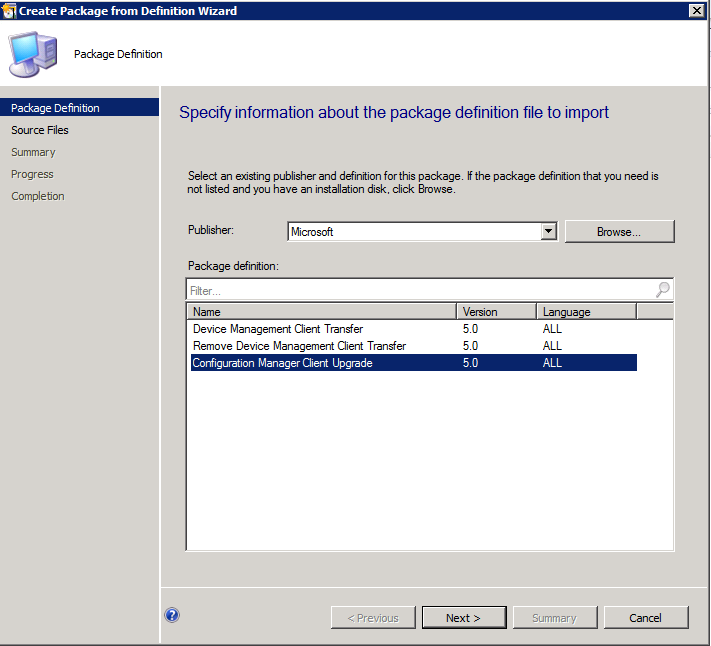This screenshot has height=646, width=711.
Task: Click the Next > button
Action: 464,617
